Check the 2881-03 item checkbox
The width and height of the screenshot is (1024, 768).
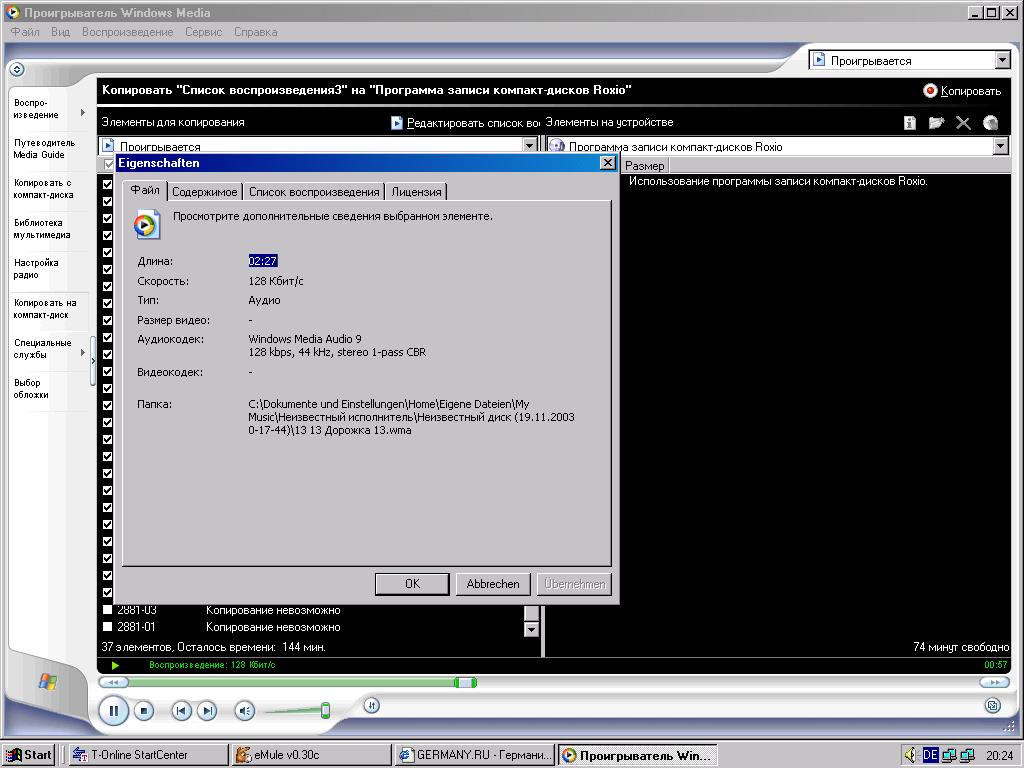pyautogui.click(x=108, y=610)
